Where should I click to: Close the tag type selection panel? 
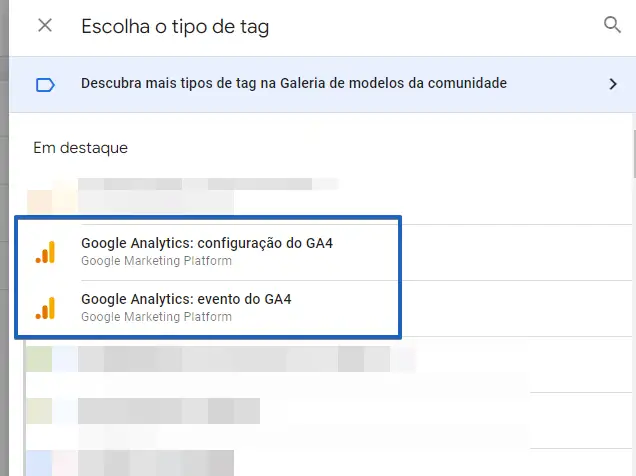(45, 26)
